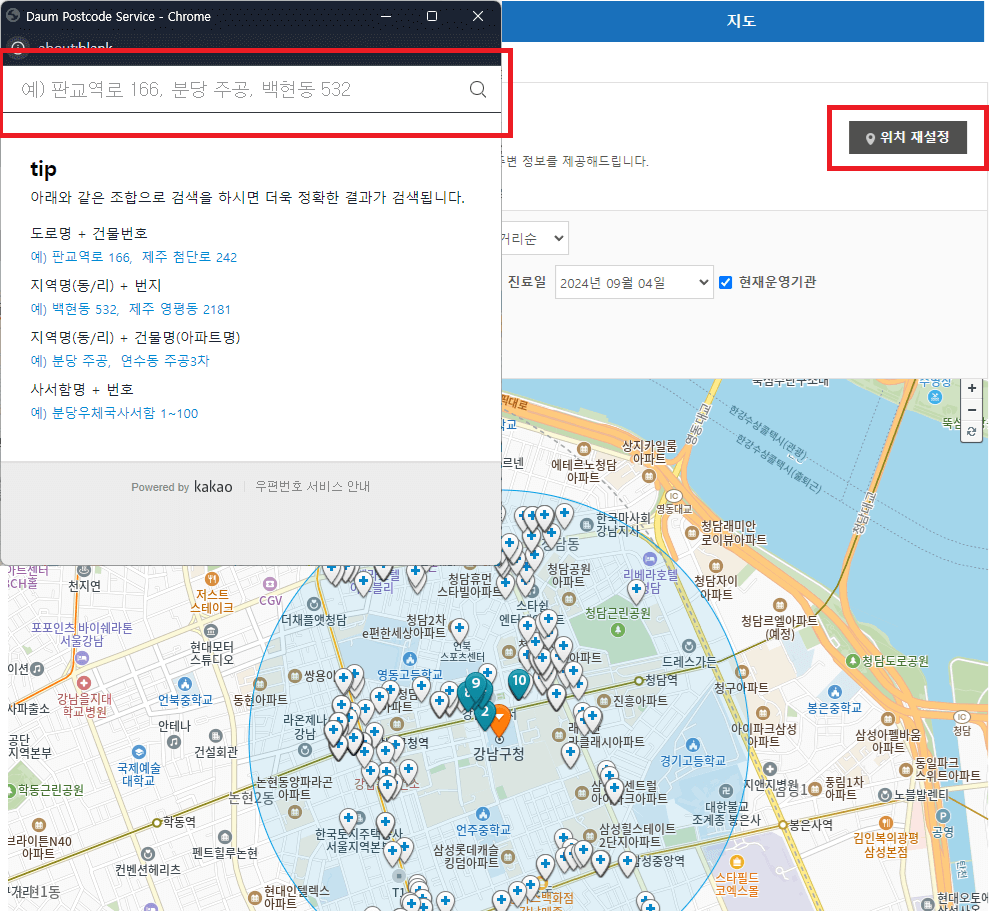Screen dimensions: 1000x921
Task: Select the orange location marker near 강남구청
Action: point(501,715)
